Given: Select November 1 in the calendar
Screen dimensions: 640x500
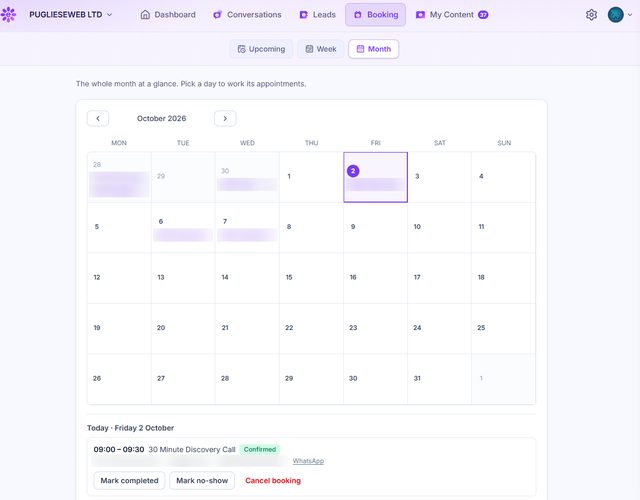Looking at the screenshot, I should pos(504,380).
